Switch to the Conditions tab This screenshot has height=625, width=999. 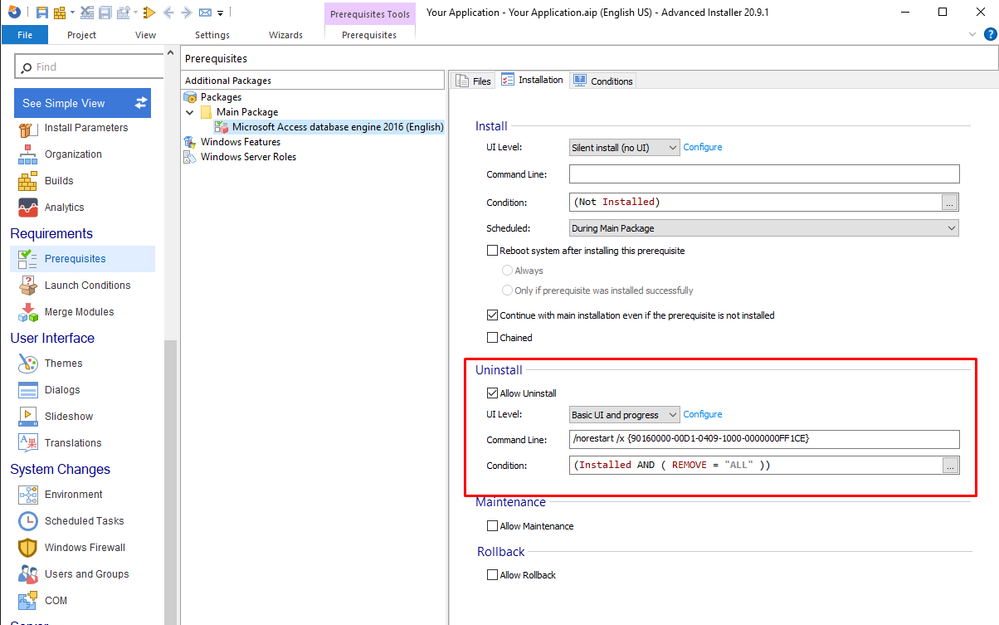pos(603,81)
